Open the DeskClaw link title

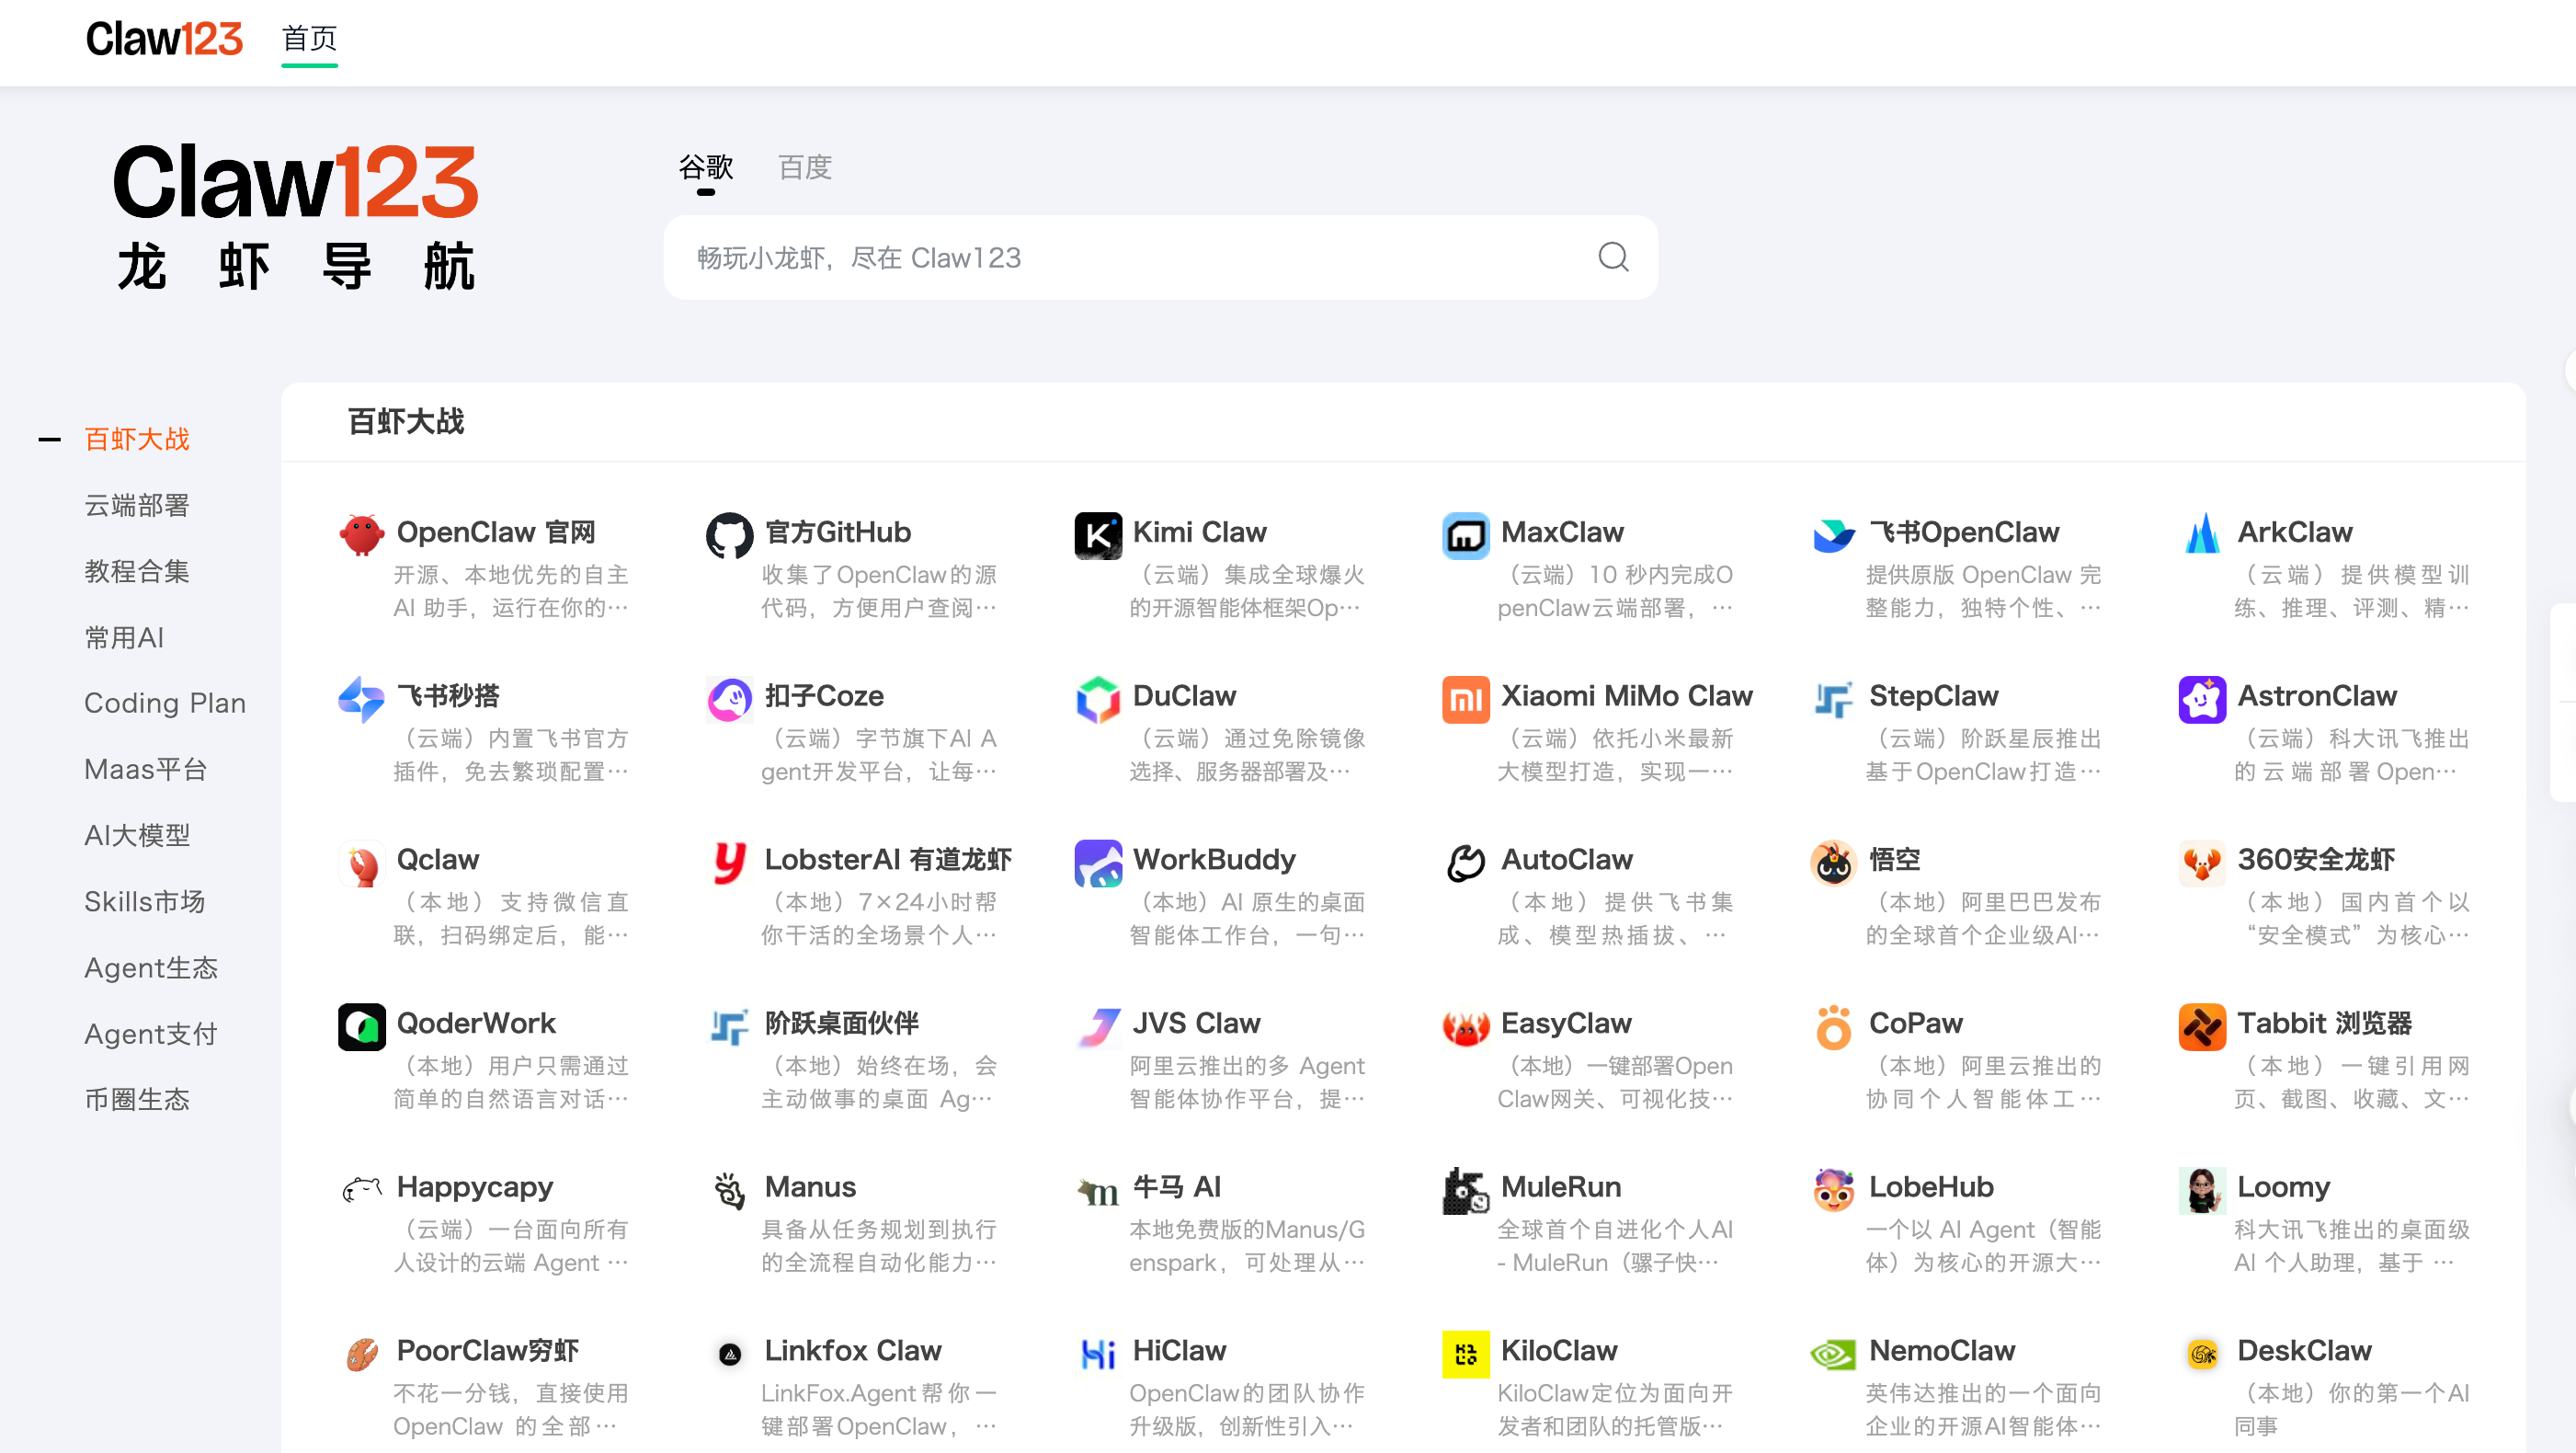(2304, 1351)
